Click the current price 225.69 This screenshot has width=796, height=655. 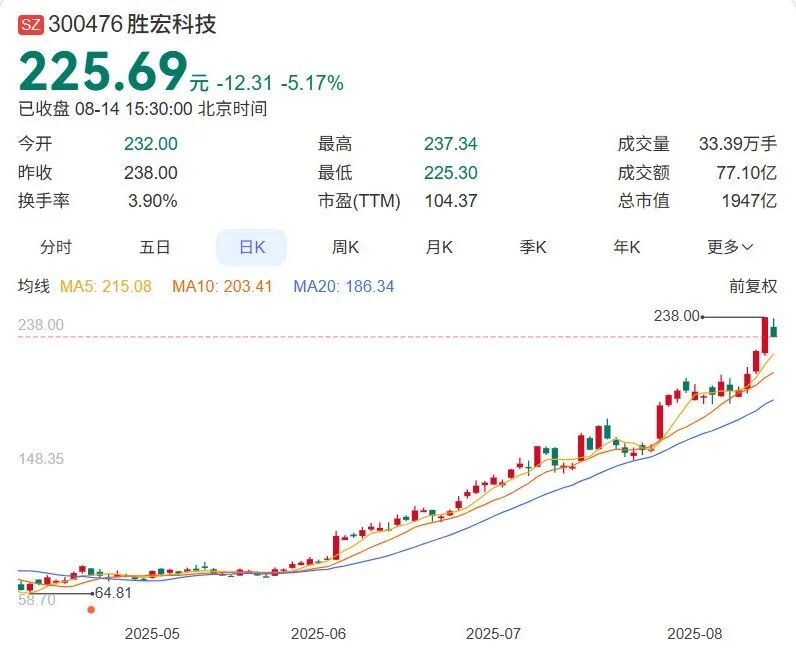click(x=104, y=71)
